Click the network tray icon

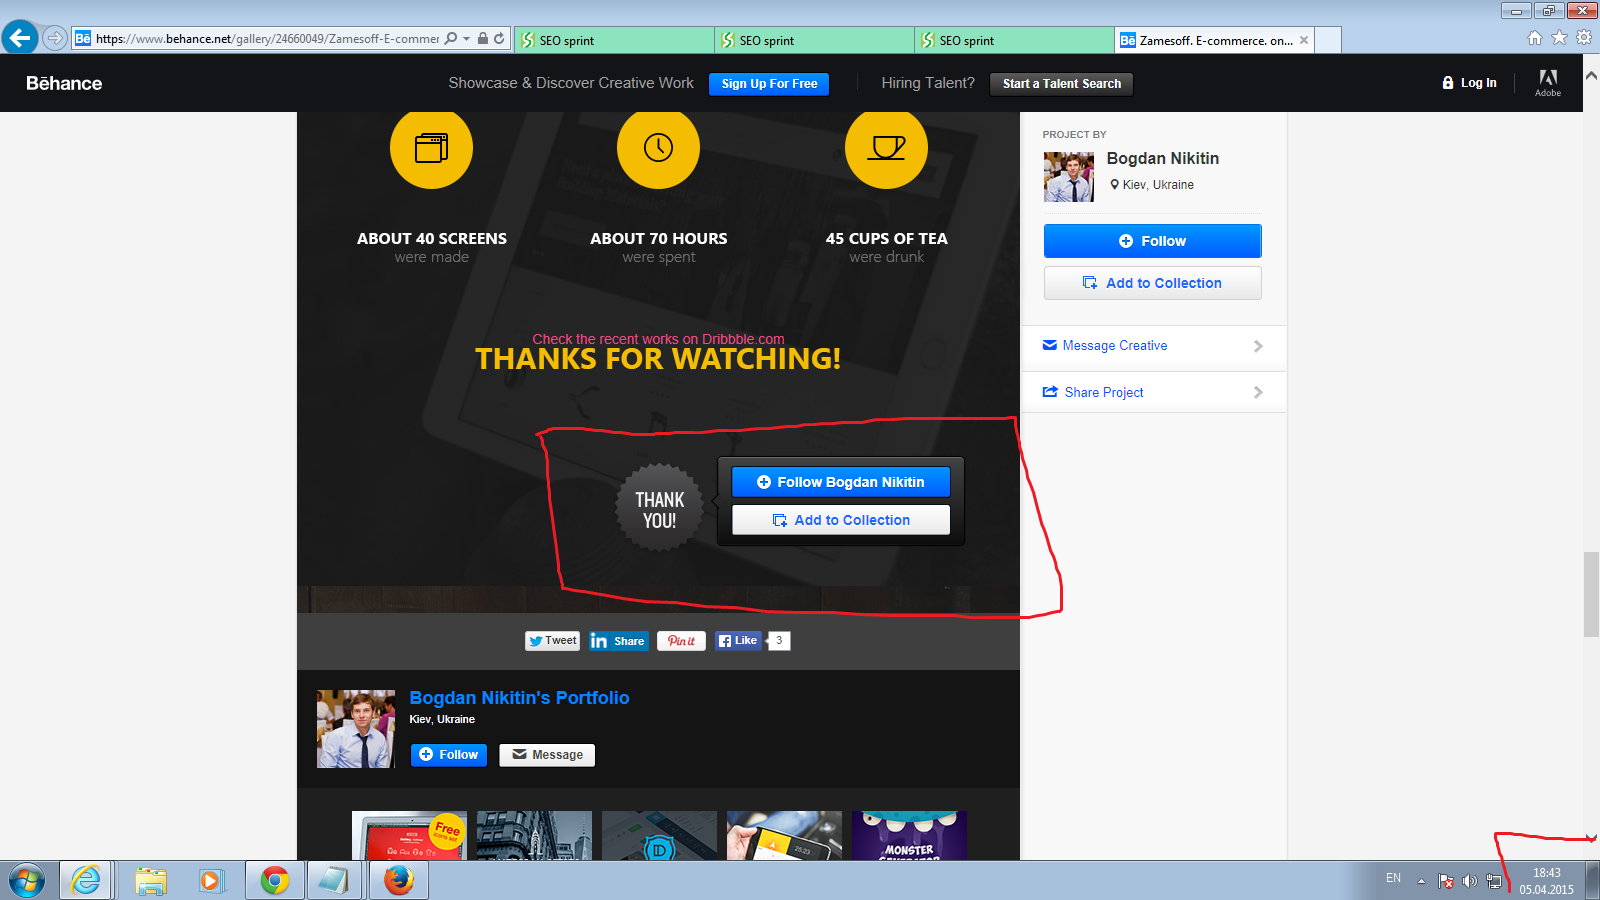pos(1494,881)
